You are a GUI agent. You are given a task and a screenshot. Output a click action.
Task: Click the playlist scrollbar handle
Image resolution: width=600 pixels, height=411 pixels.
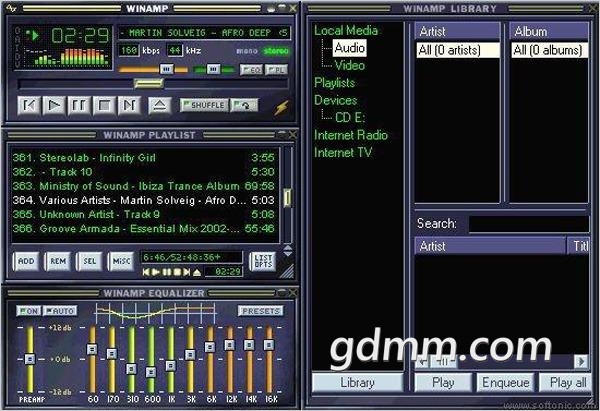[x=287, y=197]
